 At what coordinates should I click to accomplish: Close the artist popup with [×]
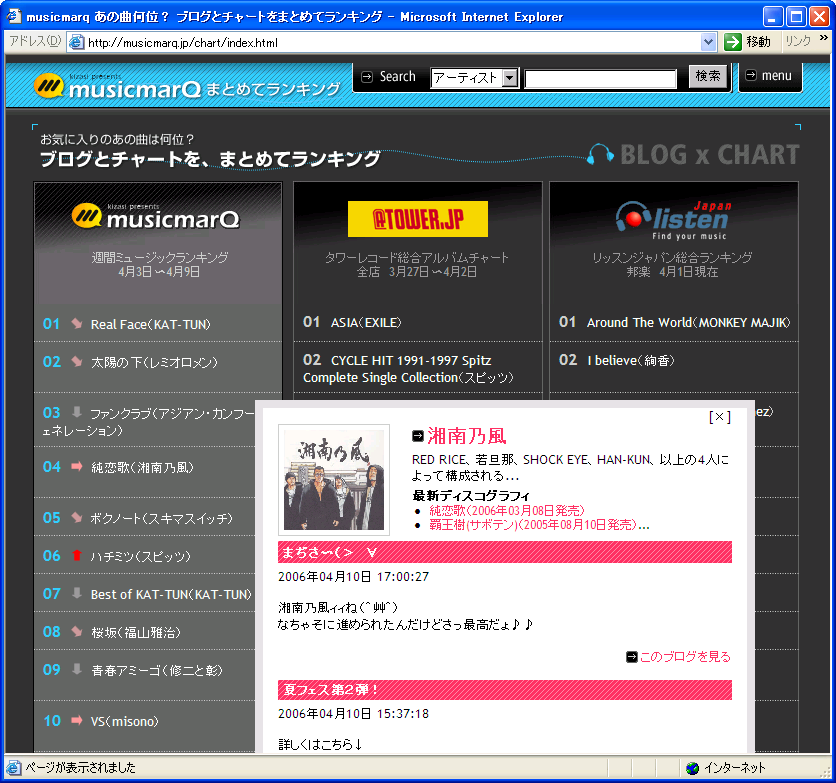coord(719,416)
